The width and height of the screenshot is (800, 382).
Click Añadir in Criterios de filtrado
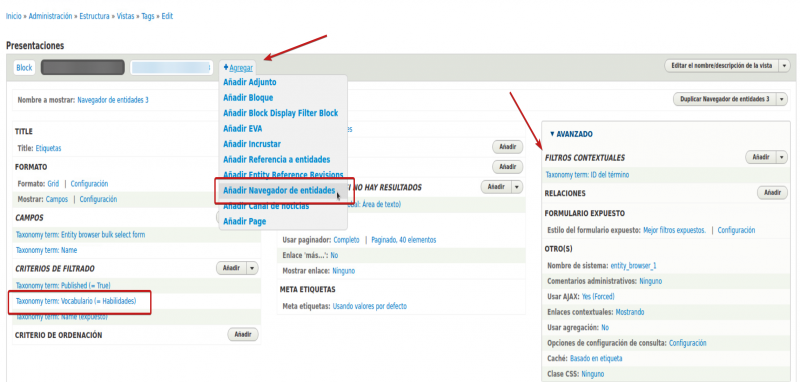point(232,267)
